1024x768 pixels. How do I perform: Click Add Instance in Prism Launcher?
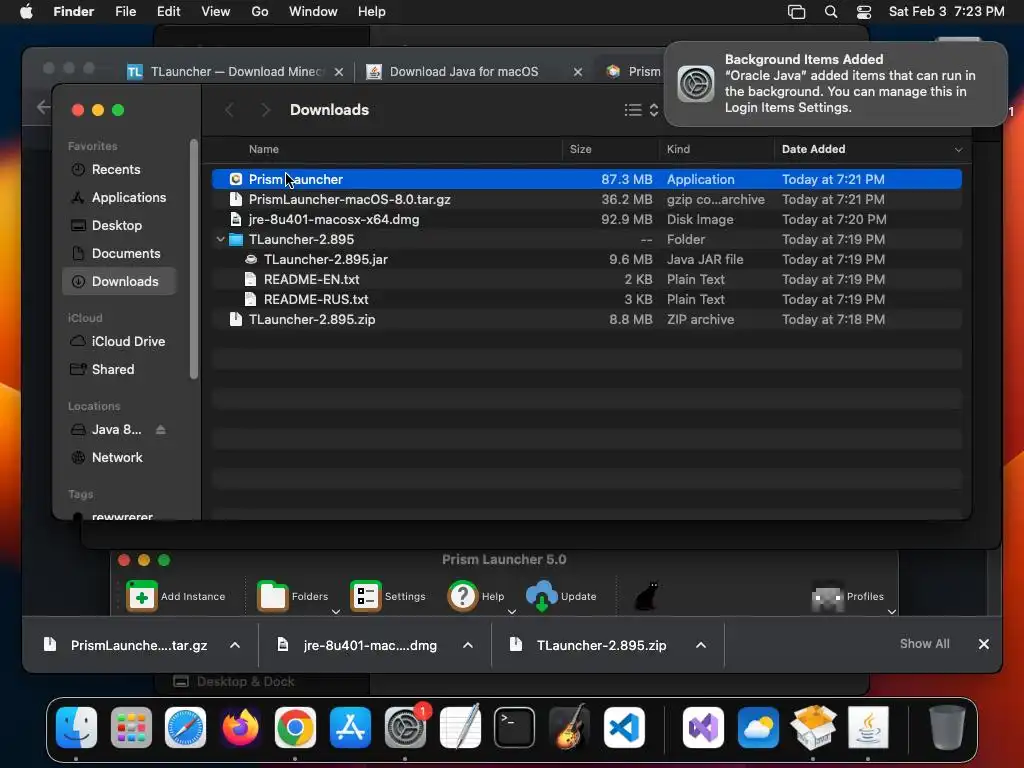pos(176,596)
